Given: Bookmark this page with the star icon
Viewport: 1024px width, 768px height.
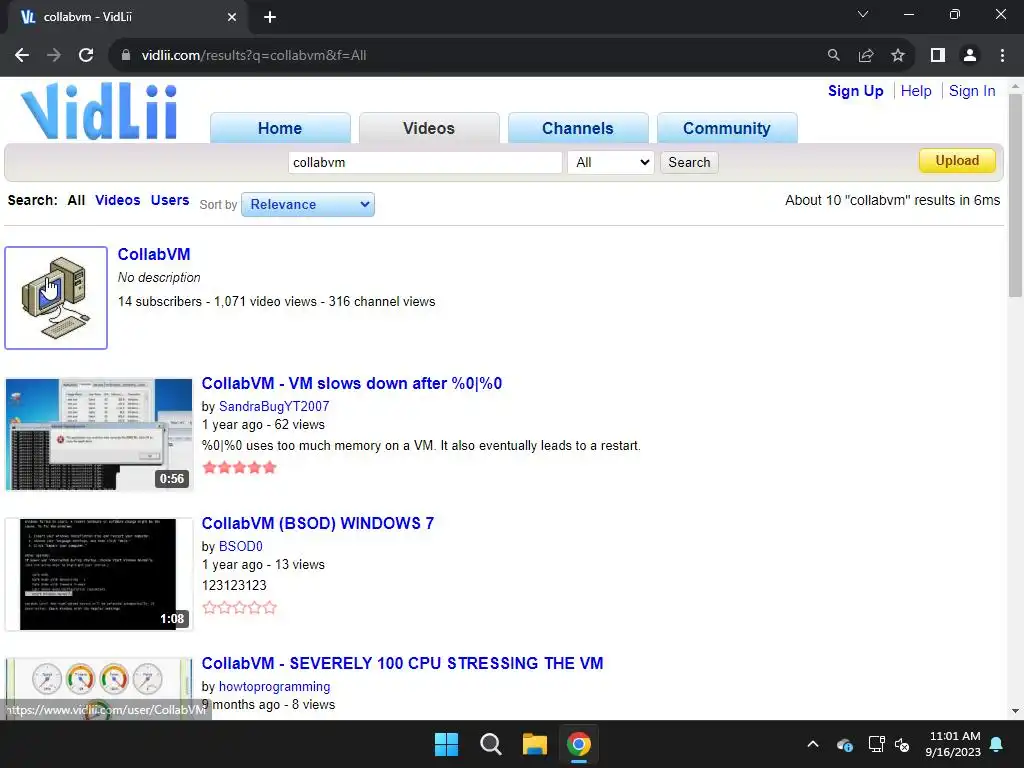Looking at the screenshot, I should tap(898, 56).
